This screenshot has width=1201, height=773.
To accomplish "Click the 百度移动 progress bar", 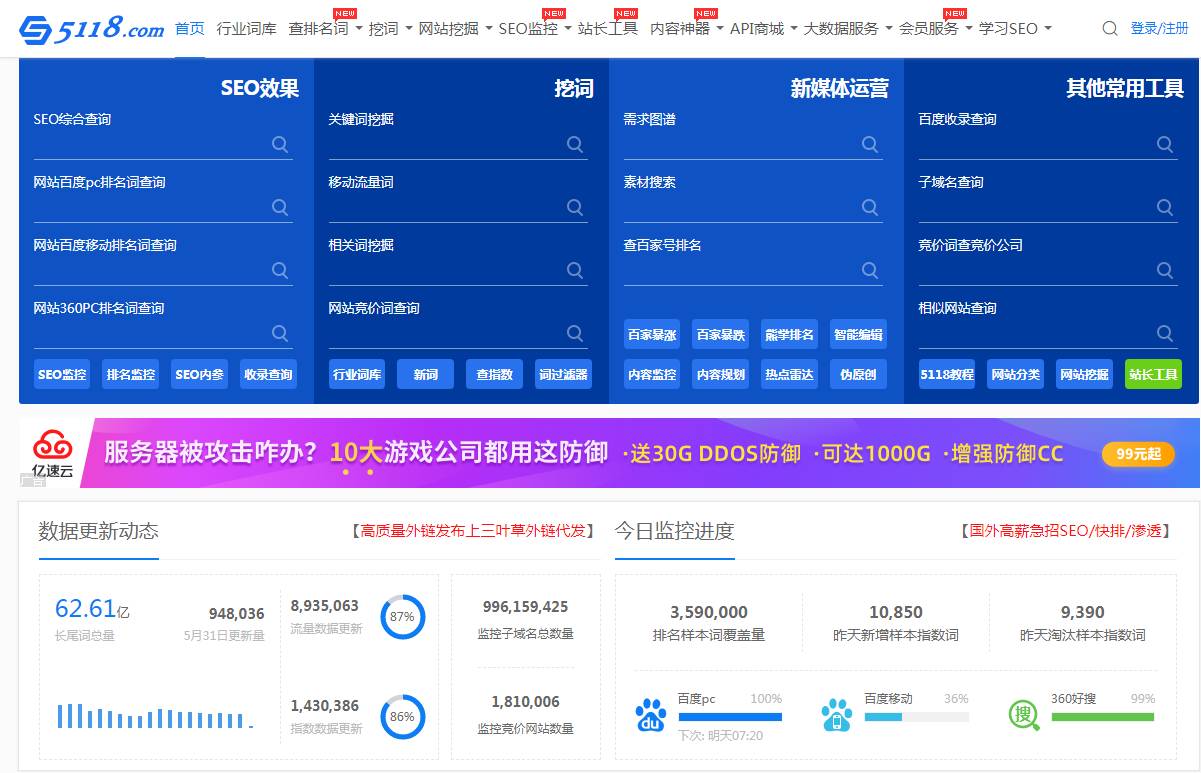I will pos(916,716).
